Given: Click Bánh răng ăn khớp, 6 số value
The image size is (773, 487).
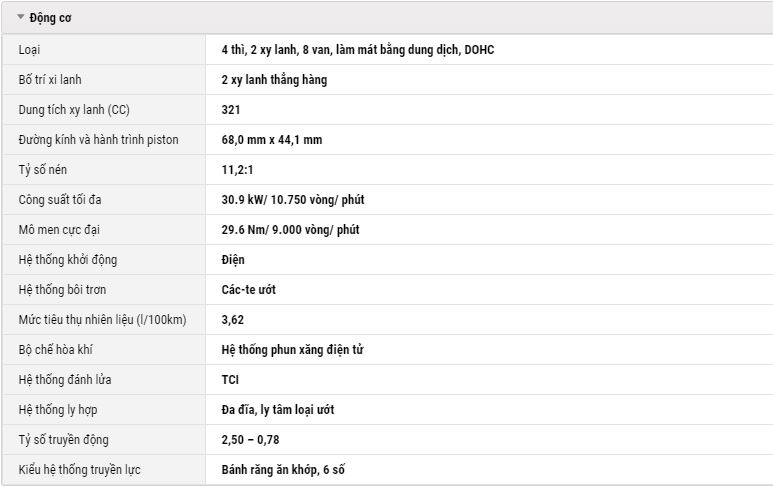Looking at the screenshot, I should (x=283, y=470).
